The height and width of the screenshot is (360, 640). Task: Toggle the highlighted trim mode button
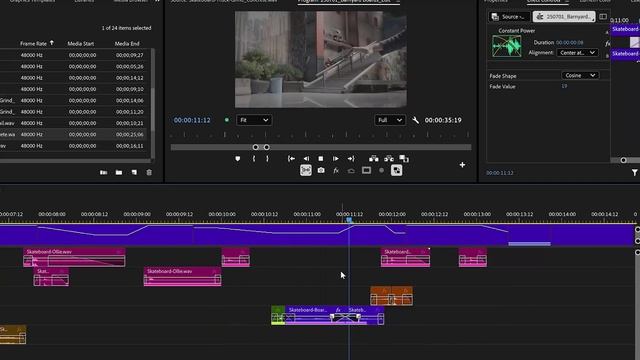[306, 170]
